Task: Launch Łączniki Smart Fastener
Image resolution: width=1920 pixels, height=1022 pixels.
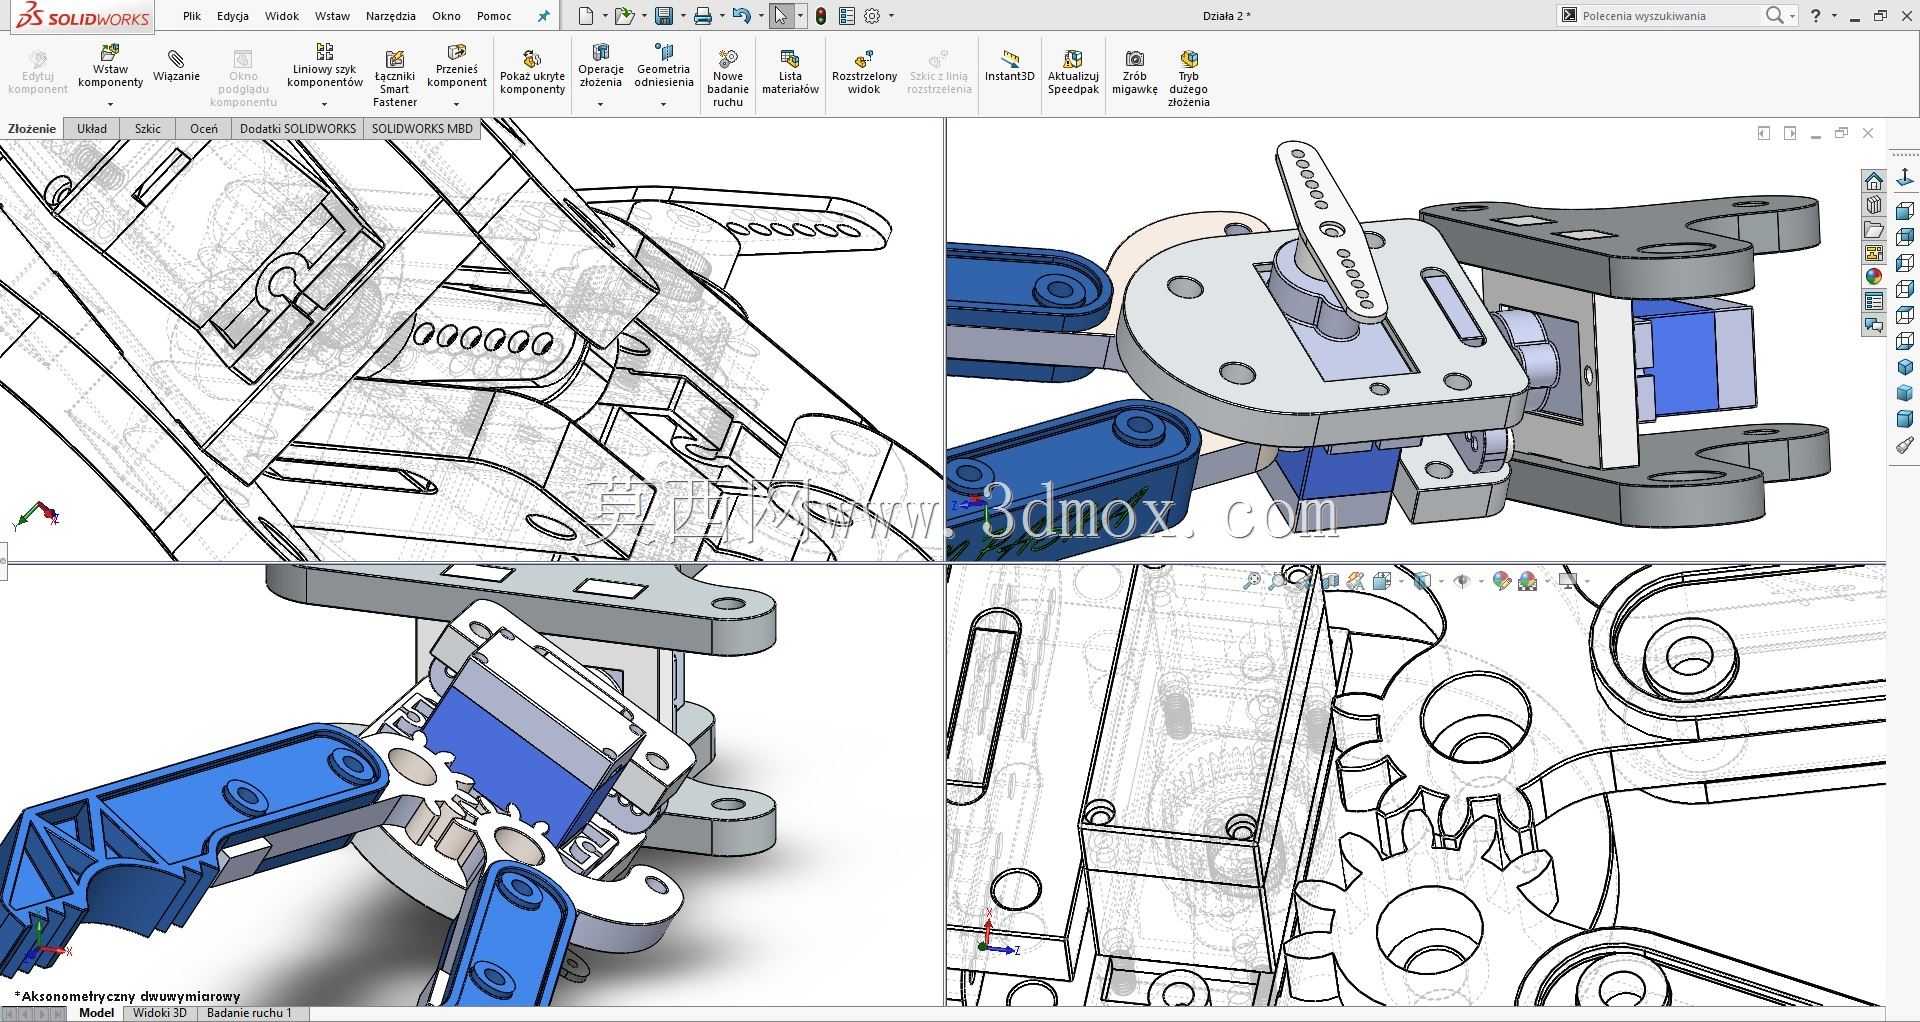Action: pos(395,79)
